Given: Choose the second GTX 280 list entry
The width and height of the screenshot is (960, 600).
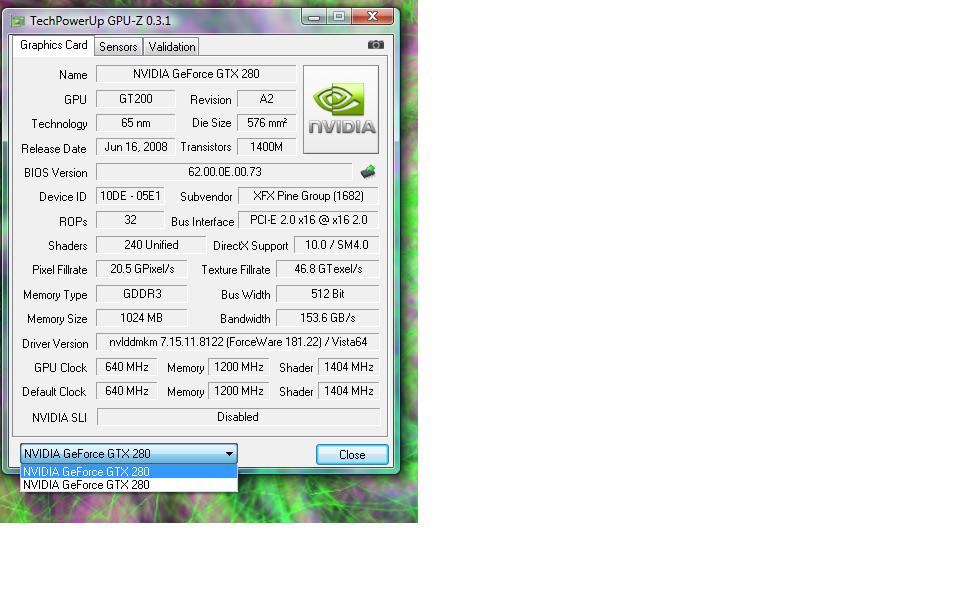Looking at the screenshot, I should pos(129,485).
